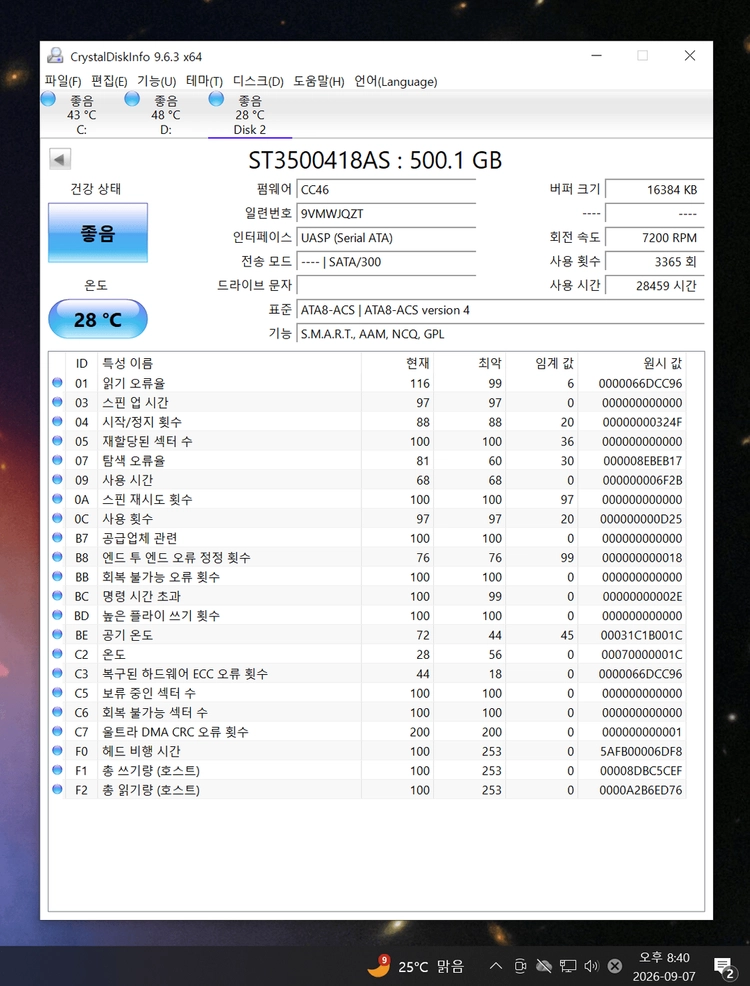Click the buffer size field 16384 KB
The width and height of the screenshot is (750, 986).
[654, 190]
